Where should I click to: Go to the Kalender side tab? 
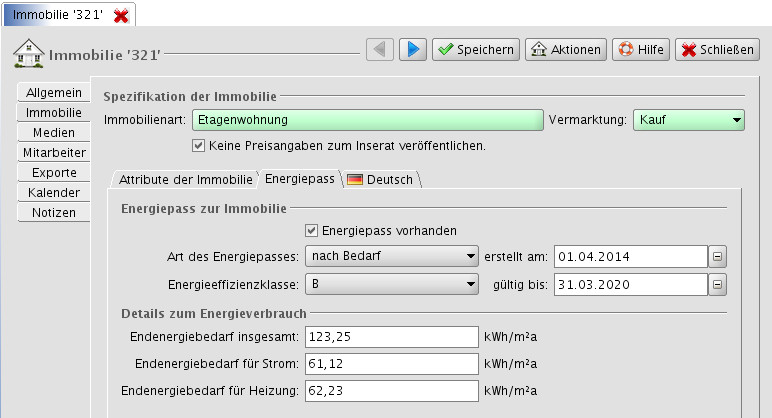click(54, 193)
